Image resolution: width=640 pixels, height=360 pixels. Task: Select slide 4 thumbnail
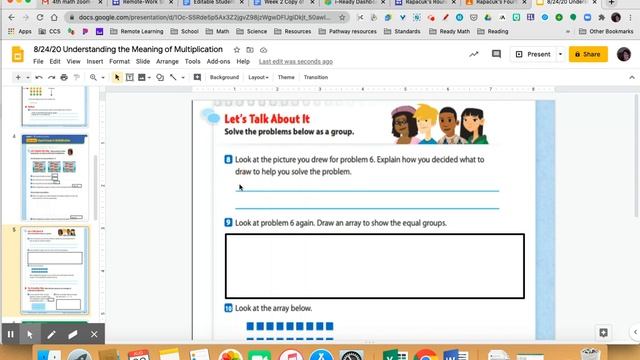click(54, 178)
